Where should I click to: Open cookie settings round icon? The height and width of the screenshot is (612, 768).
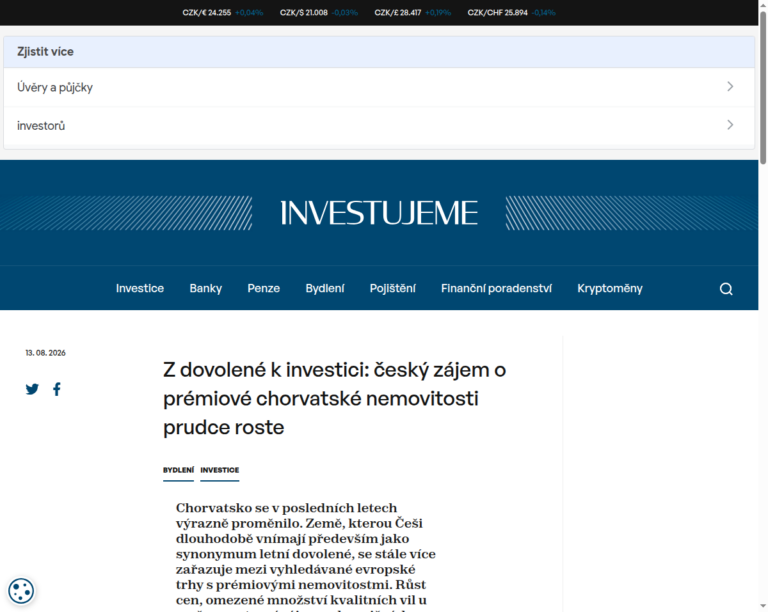[21, 590]
